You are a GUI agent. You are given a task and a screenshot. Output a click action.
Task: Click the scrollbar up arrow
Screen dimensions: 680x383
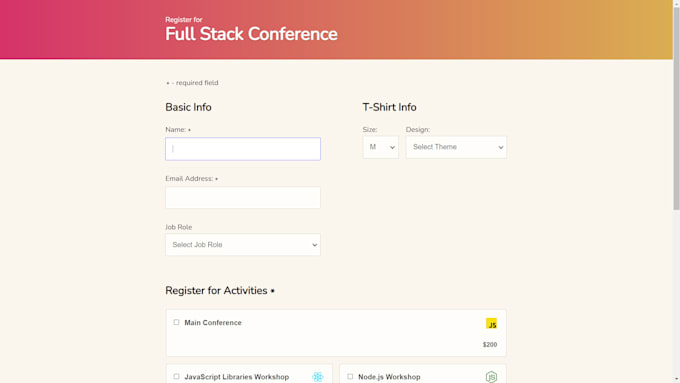[676, 3]
